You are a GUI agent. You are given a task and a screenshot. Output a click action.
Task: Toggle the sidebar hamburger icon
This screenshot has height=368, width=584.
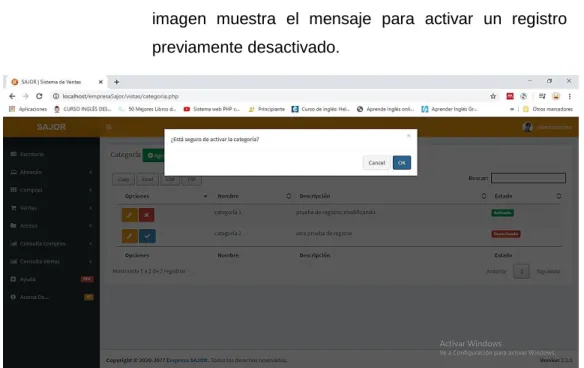click(109, 127)
